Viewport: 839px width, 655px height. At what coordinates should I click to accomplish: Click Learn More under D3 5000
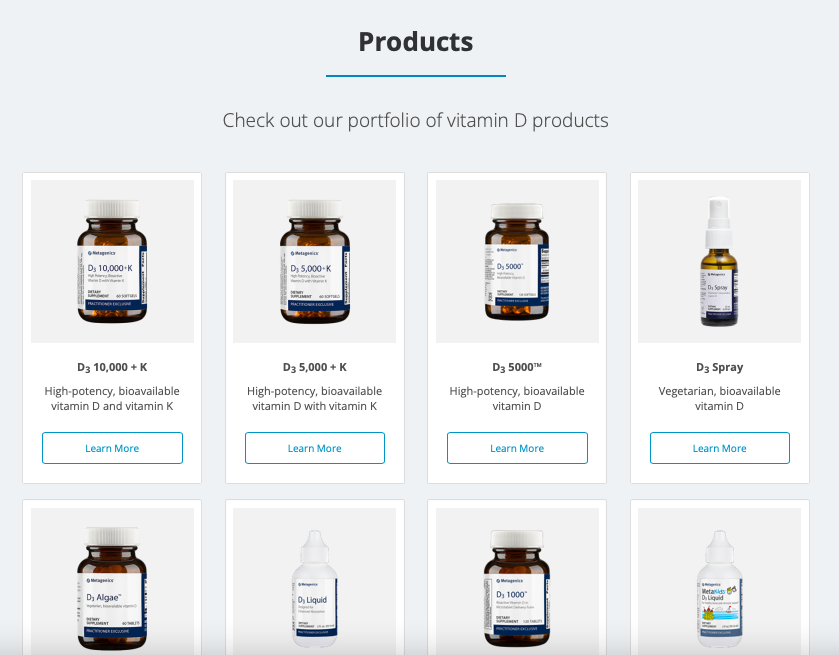pyautogui.click(x=517, y=448)
